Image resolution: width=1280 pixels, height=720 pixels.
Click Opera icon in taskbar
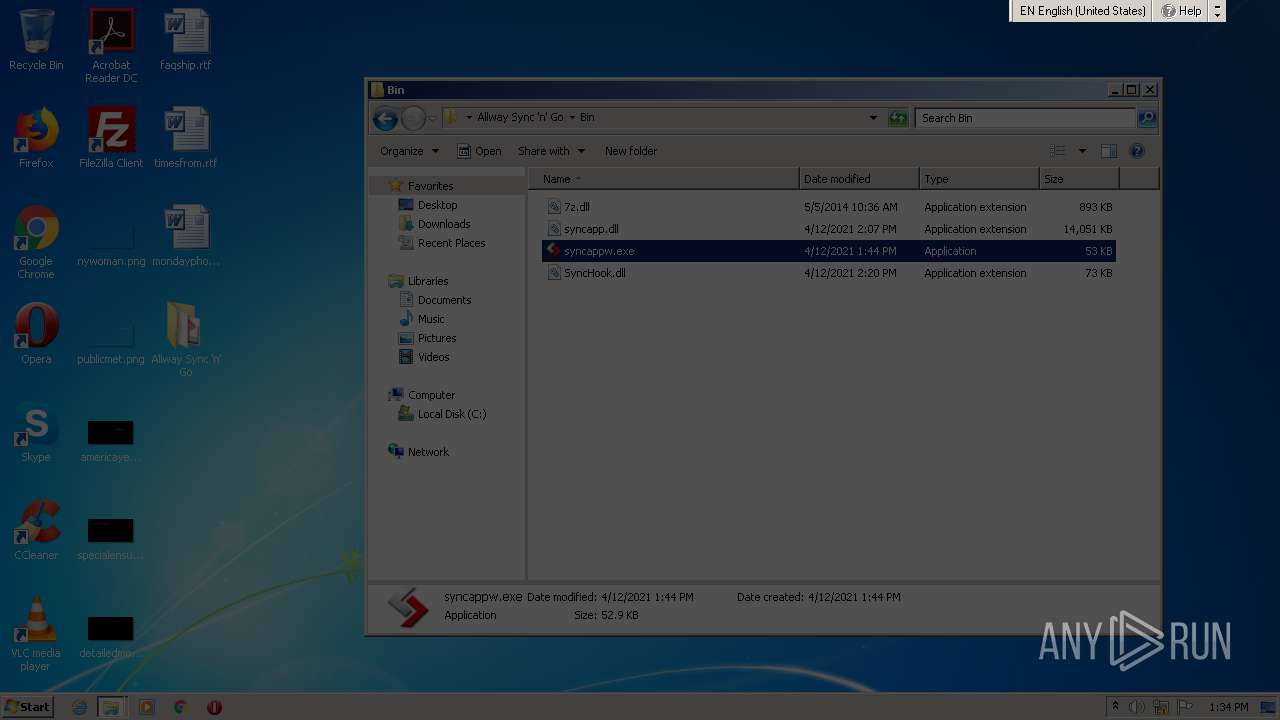point(214,707)
